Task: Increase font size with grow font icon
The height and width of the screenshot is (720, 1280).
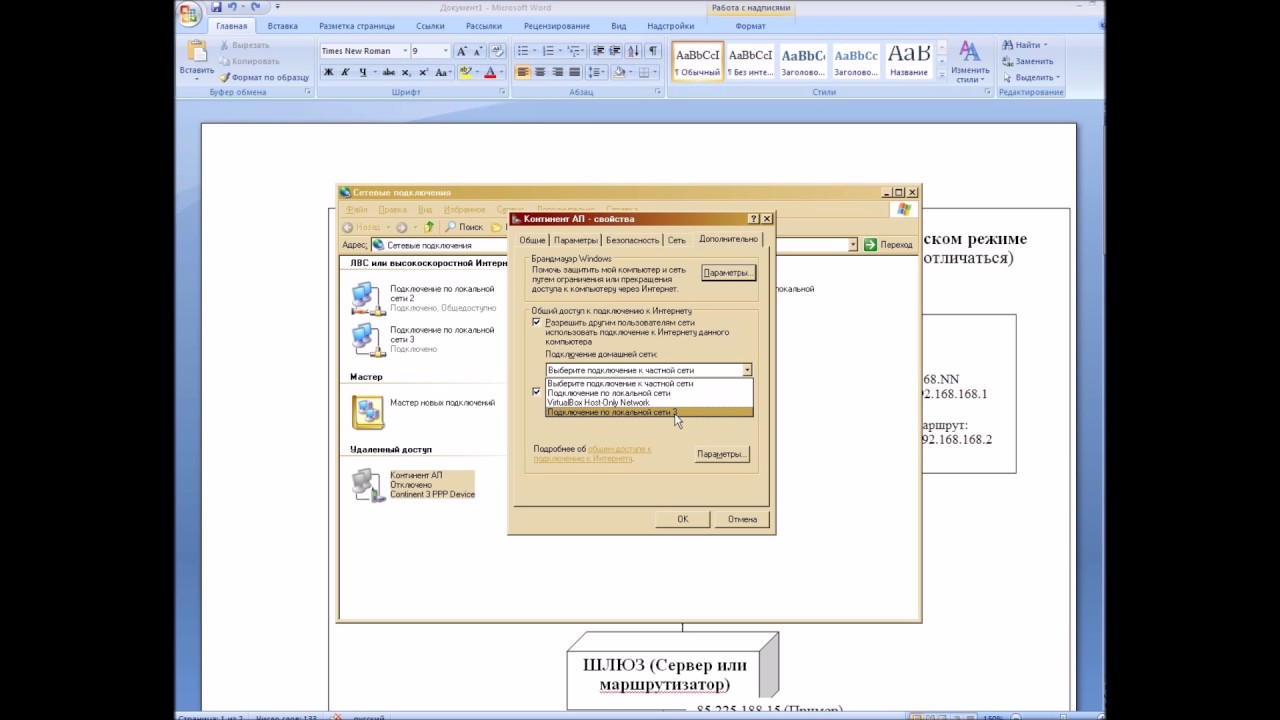Action: [461, 51]
